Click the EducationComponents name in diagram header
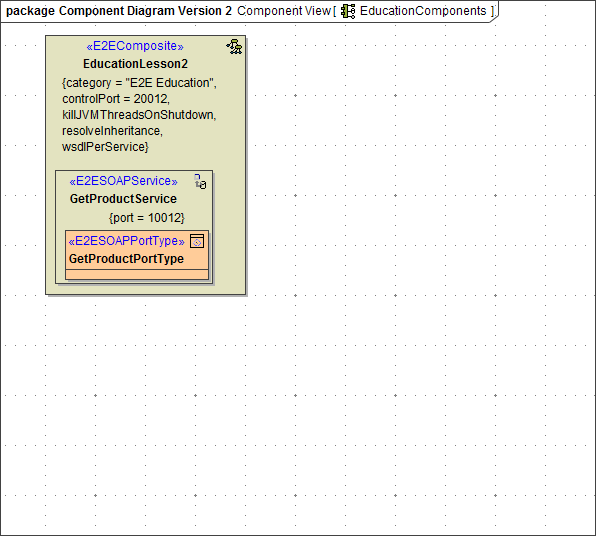This screenshot has width=596, height=536. coord(423,11)
